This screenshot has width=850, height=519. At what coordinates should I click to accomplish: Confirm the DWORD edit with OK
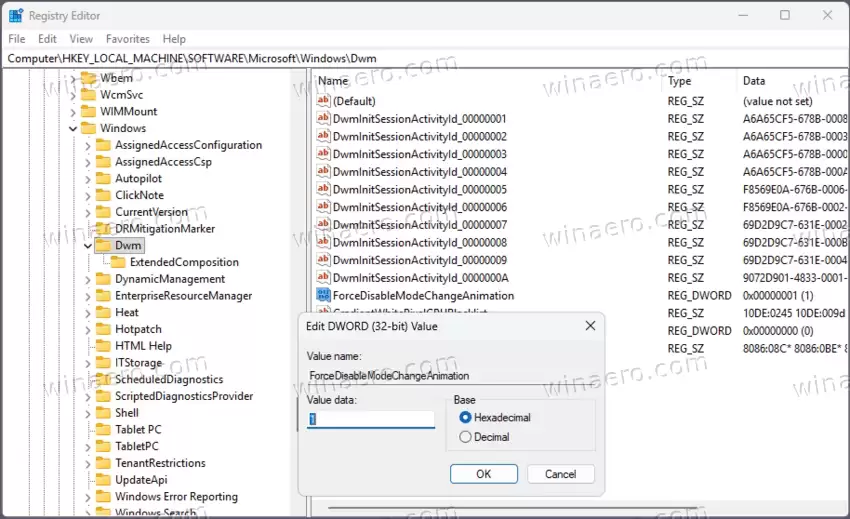[484, 474]
